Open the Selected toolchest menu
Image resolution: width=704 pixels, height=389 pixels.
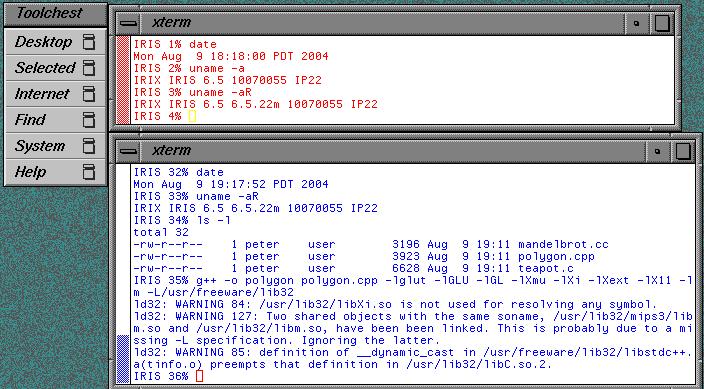[x=55, y=68]
